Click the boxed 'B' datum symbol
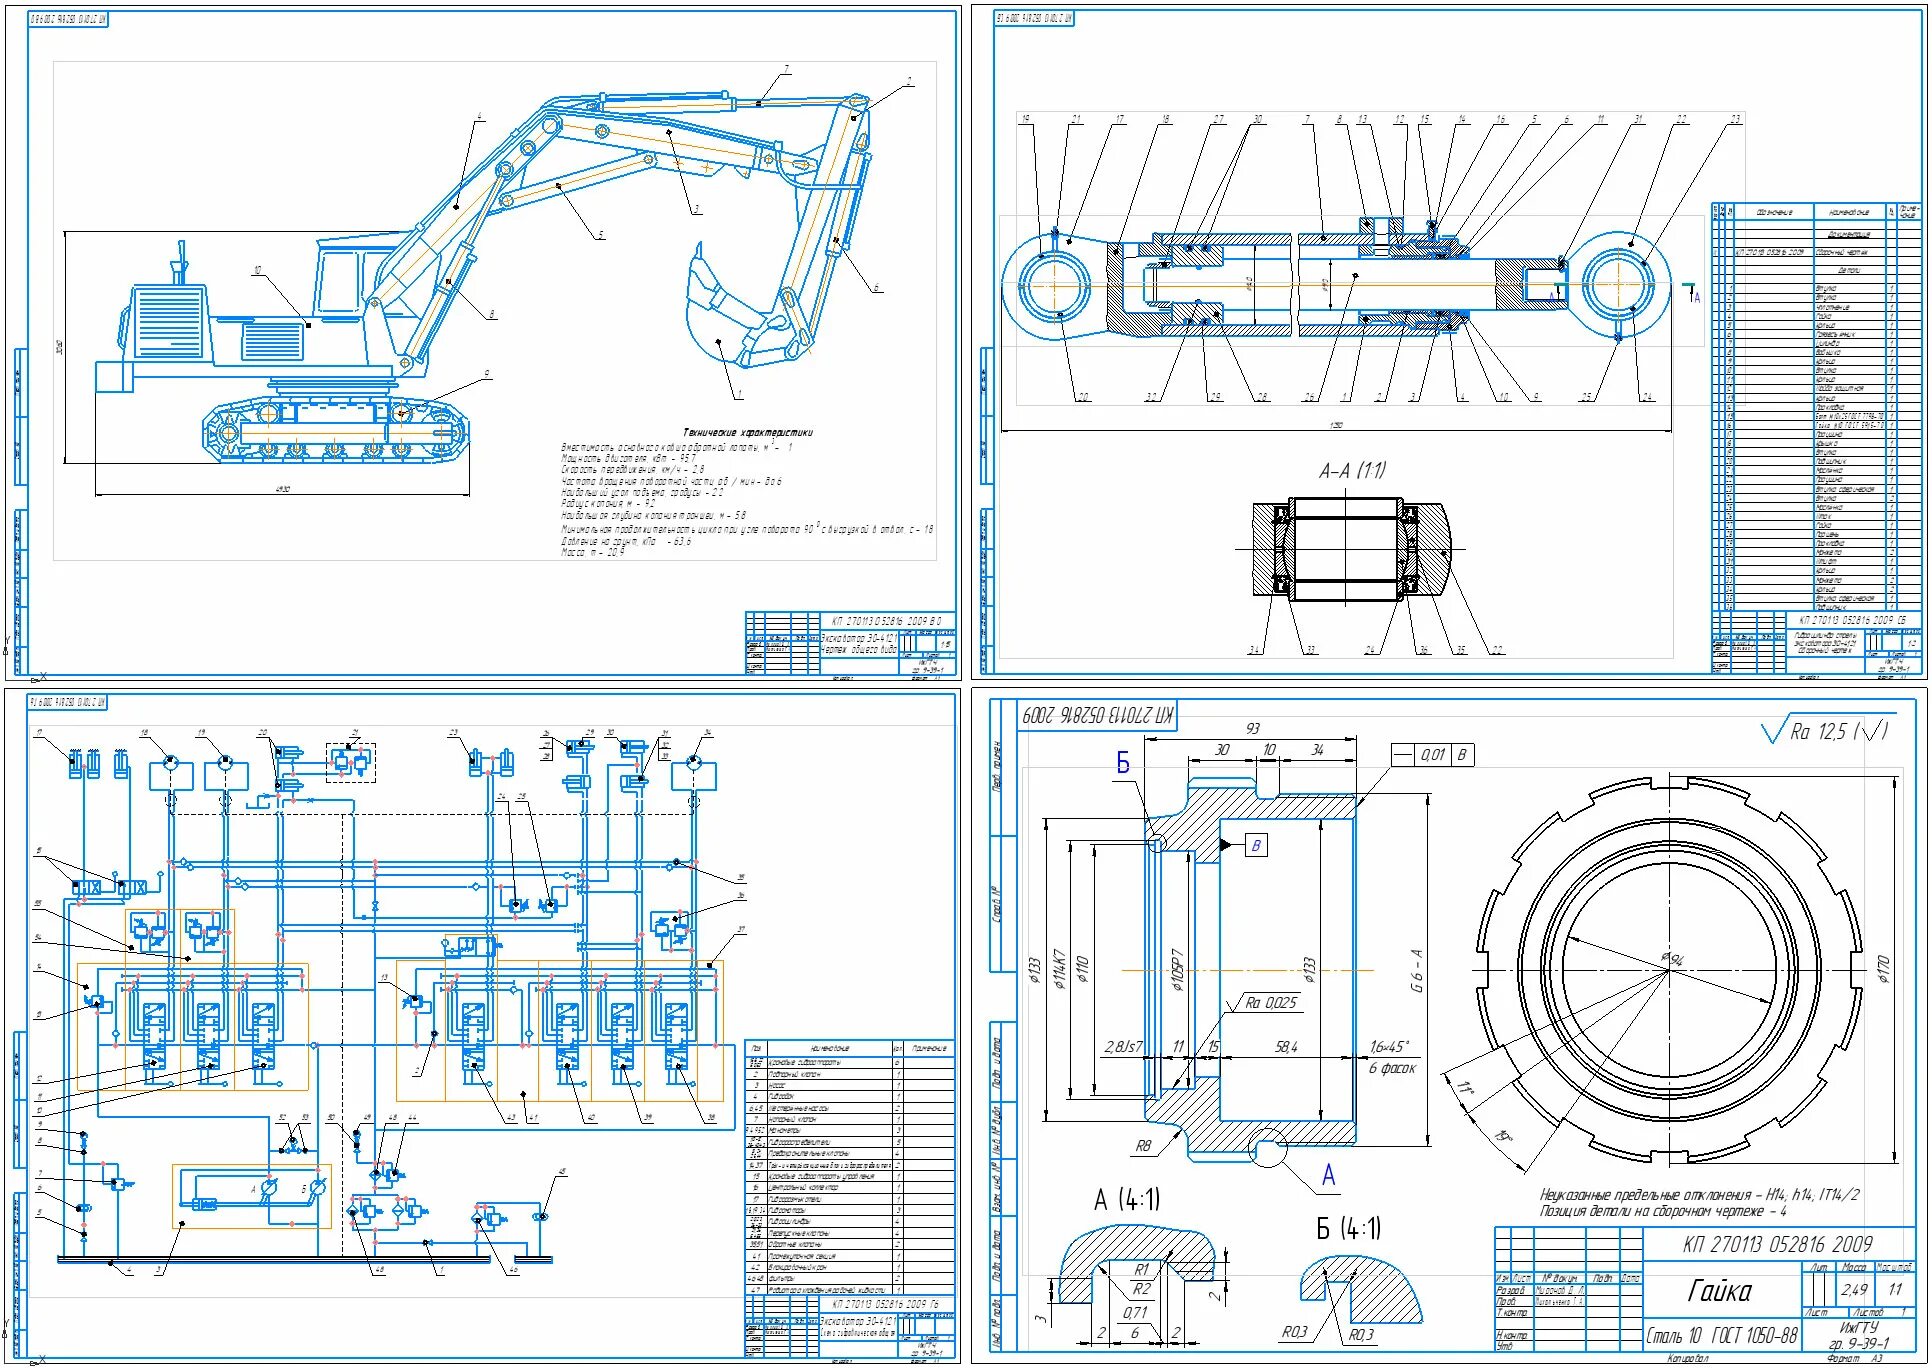The image size is (1932, 1368). (x=1256, y=845)
